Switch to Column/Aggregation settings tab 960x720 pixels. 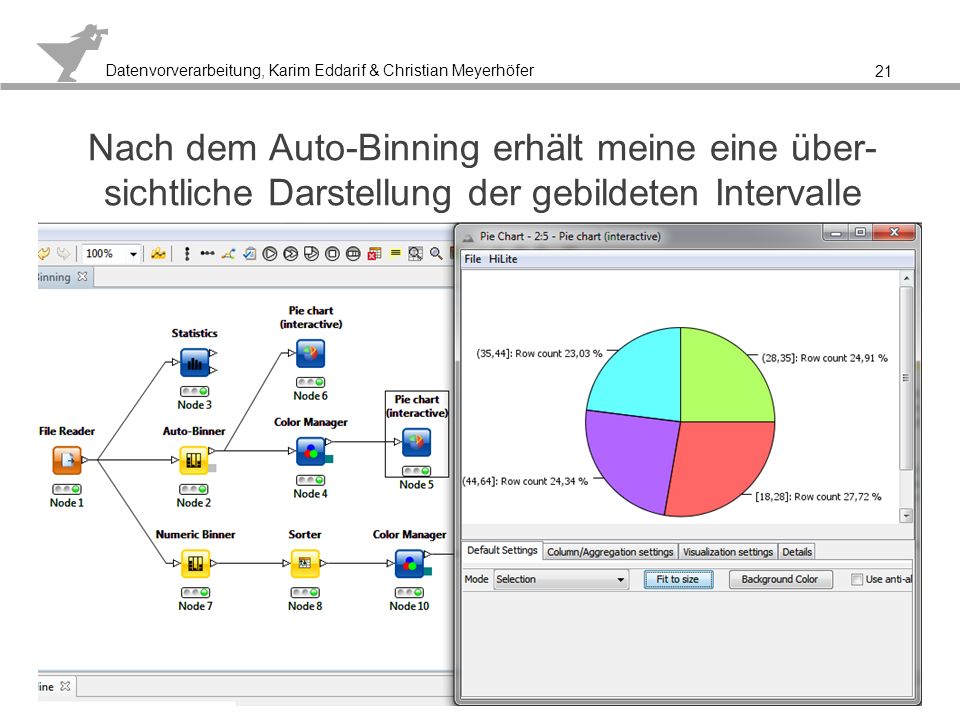[x=610, y=552]
